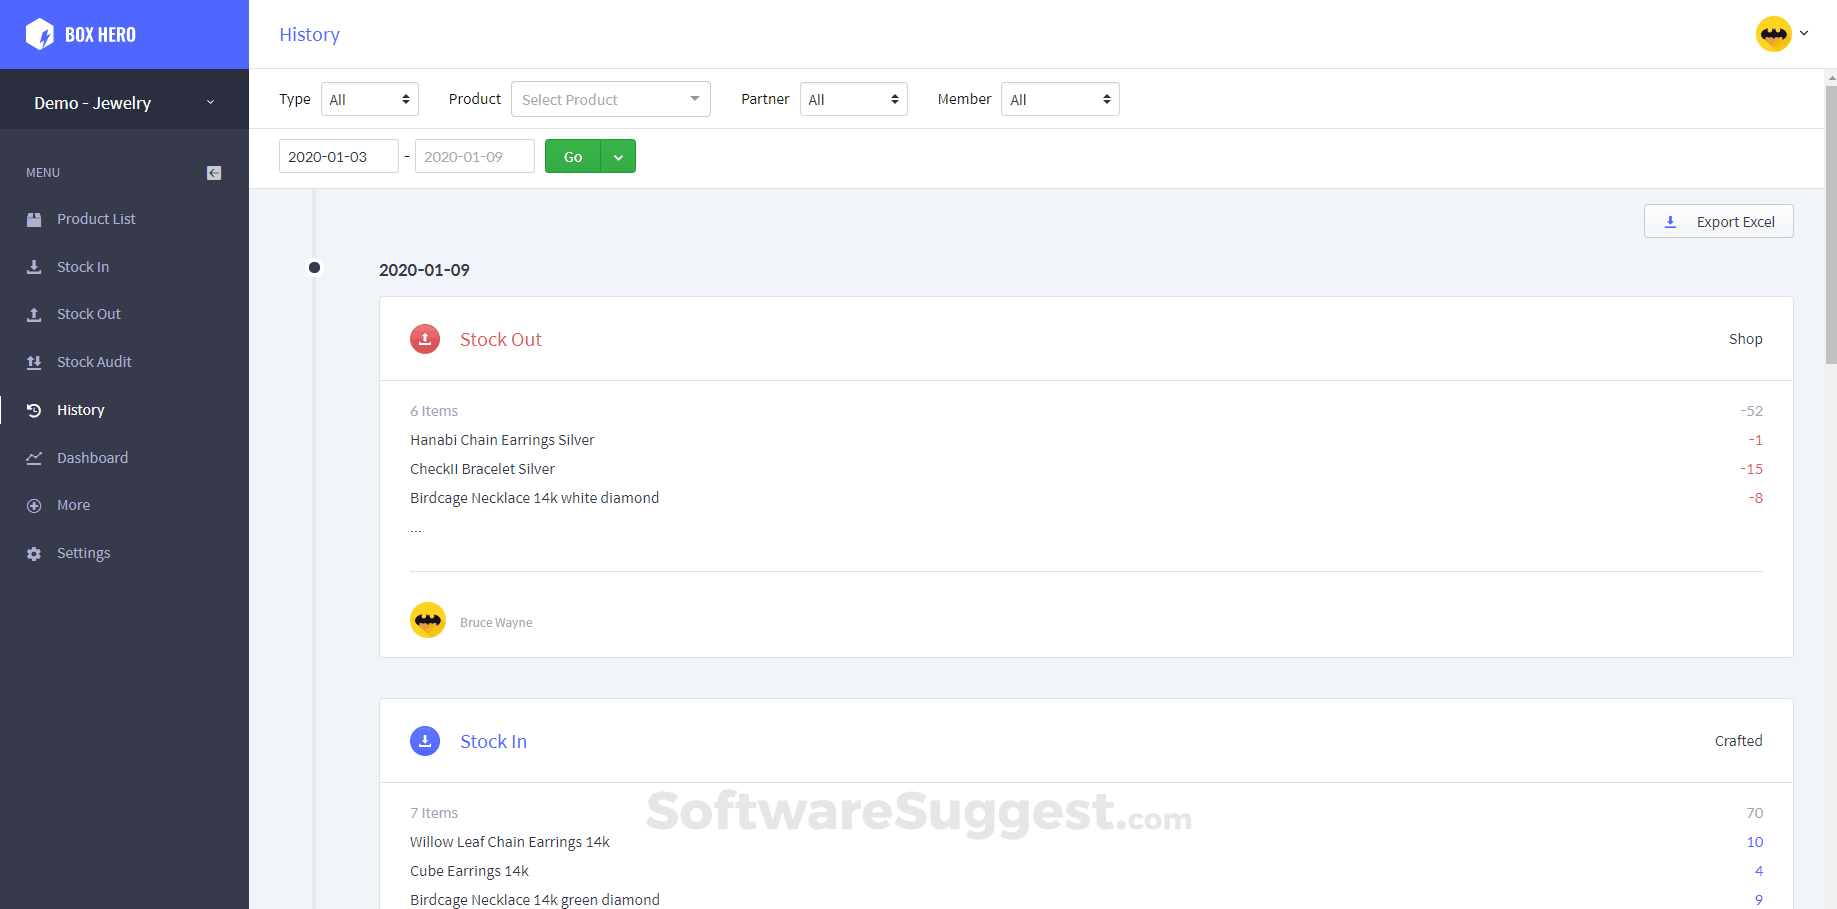Open the Type filter dropdown
This screenshot has width=1837, height=909.
(x=370, y=99)
